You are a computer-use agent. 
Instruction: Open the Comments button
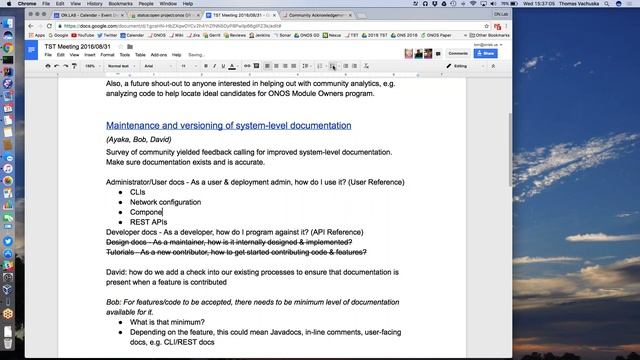pos(458,53)
